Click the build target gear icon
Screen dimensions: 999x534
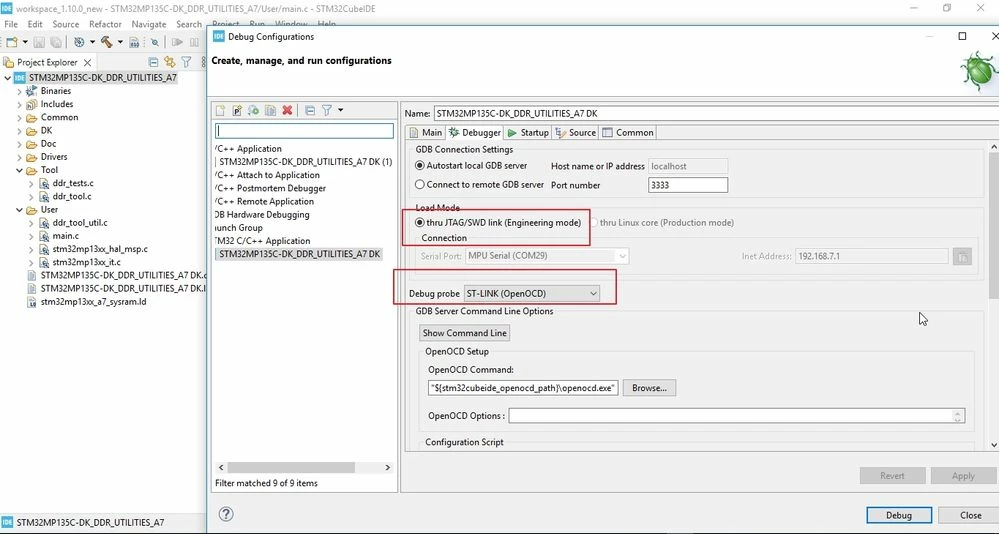click(x=79, y=42)
